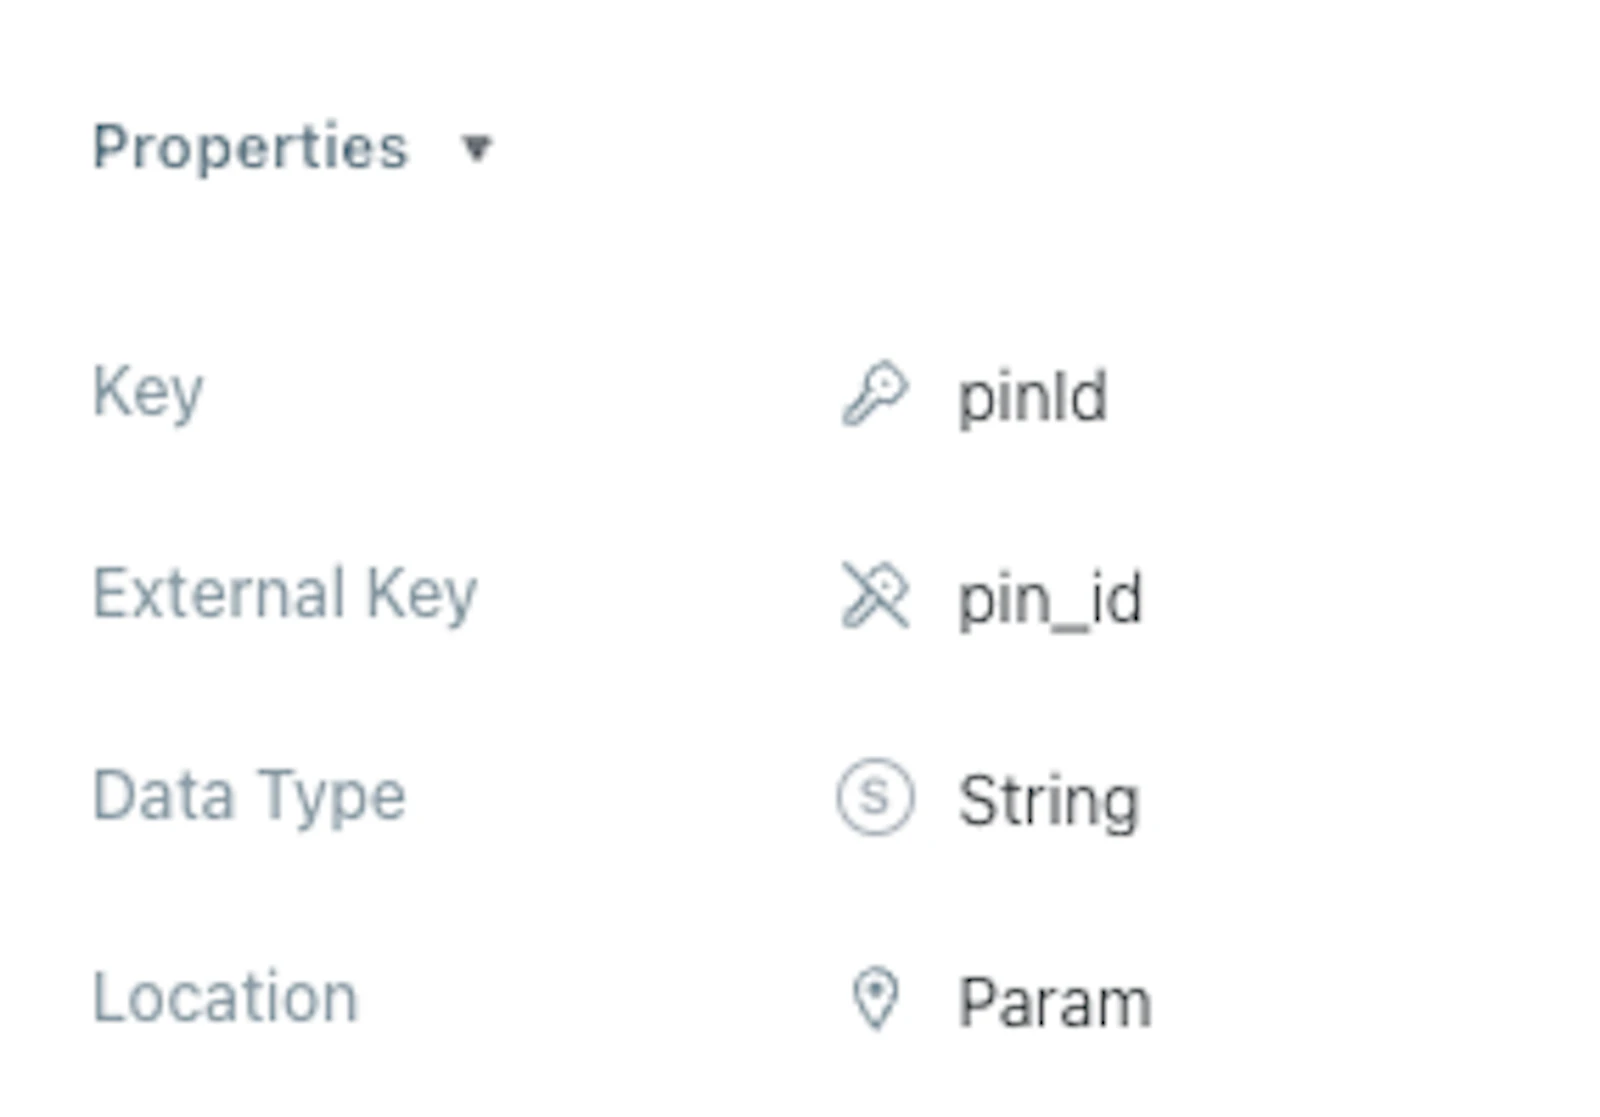Pick the map marker icon in Location row

pyautogui.click(x=876, y=998)
